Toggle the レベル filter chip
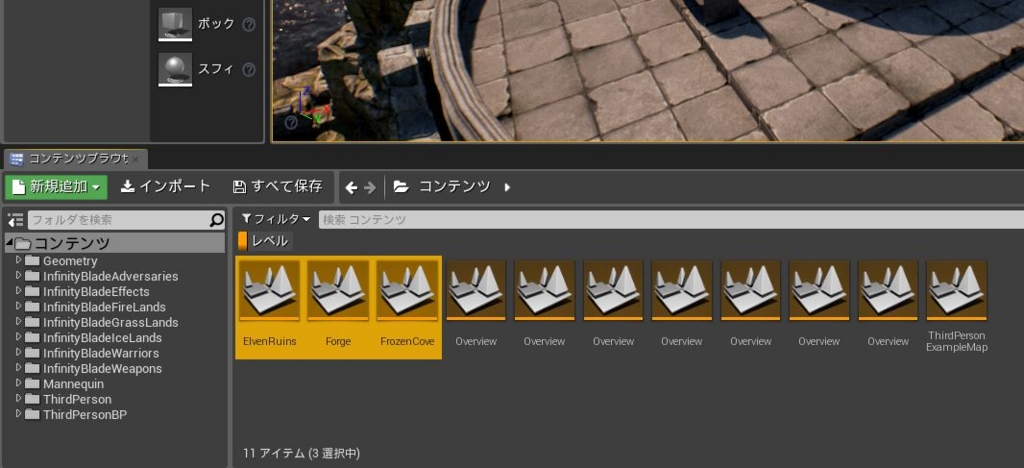The width and height of the screenshot is (1024, 468). (x=265, y=241)
